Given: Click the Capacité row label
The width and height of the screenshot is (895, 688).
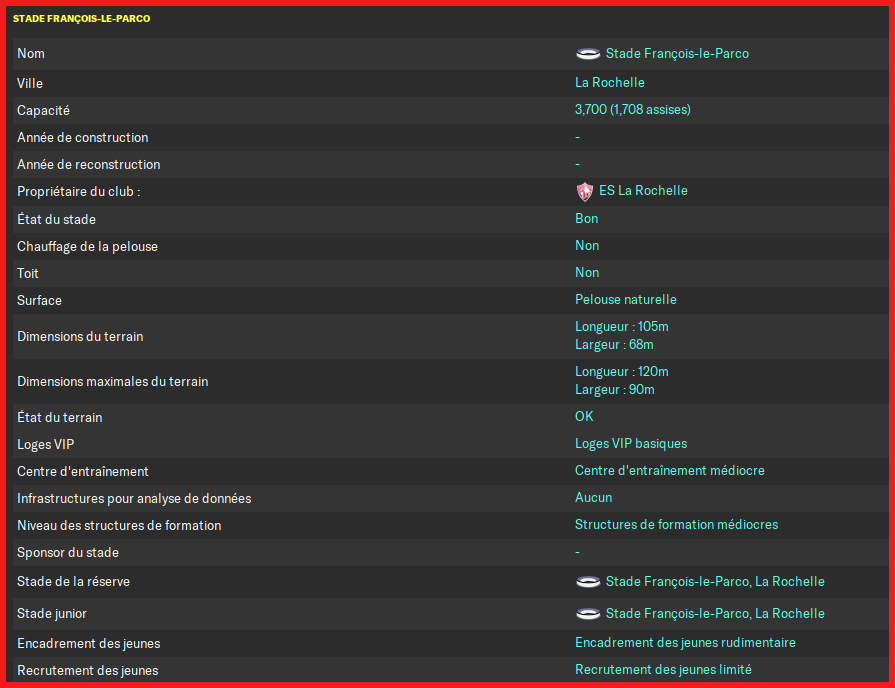Looking at the screenshot, I should (x=43, y=111).
